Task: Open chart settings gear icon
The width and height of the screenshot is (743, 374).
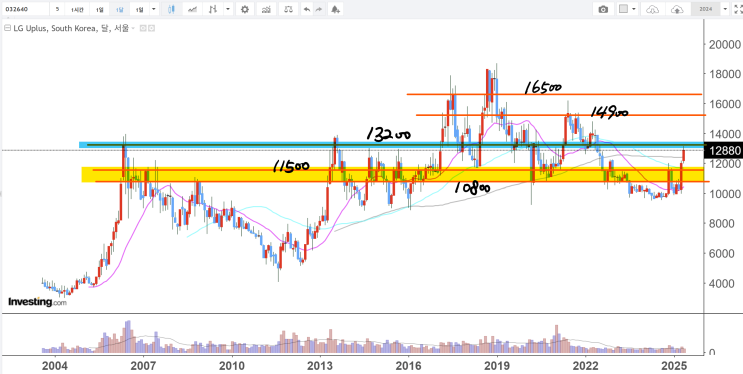Action: click(245, 9)
